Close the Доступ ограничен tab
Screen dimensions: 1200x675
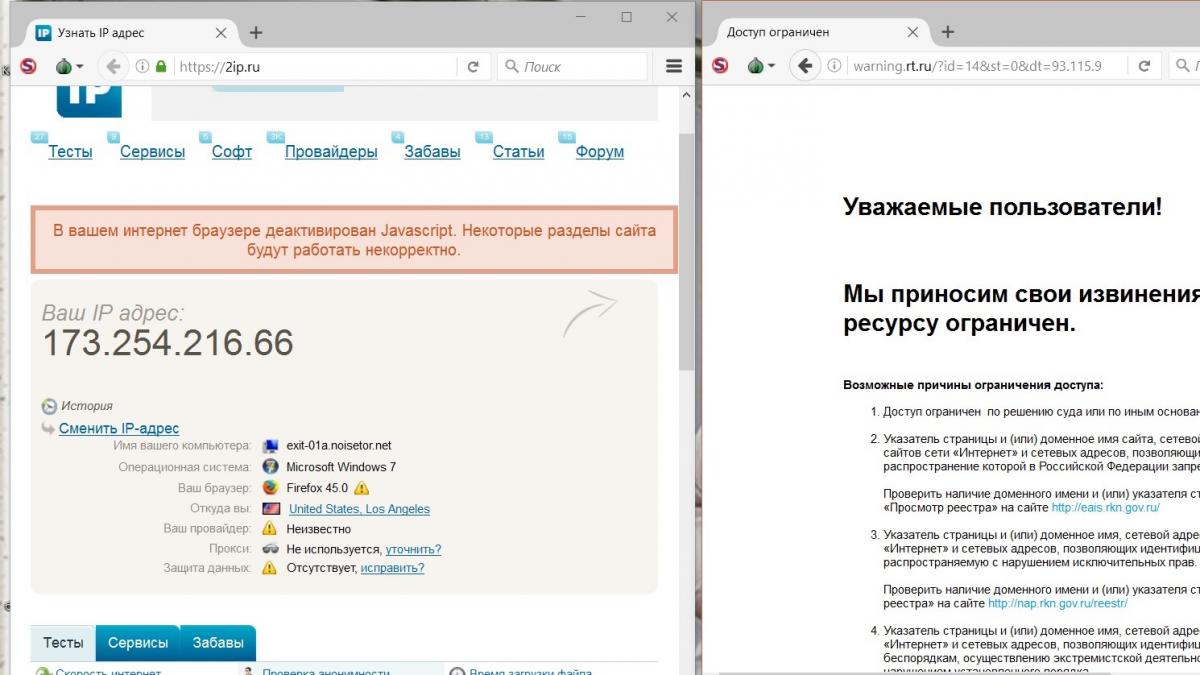913,32
